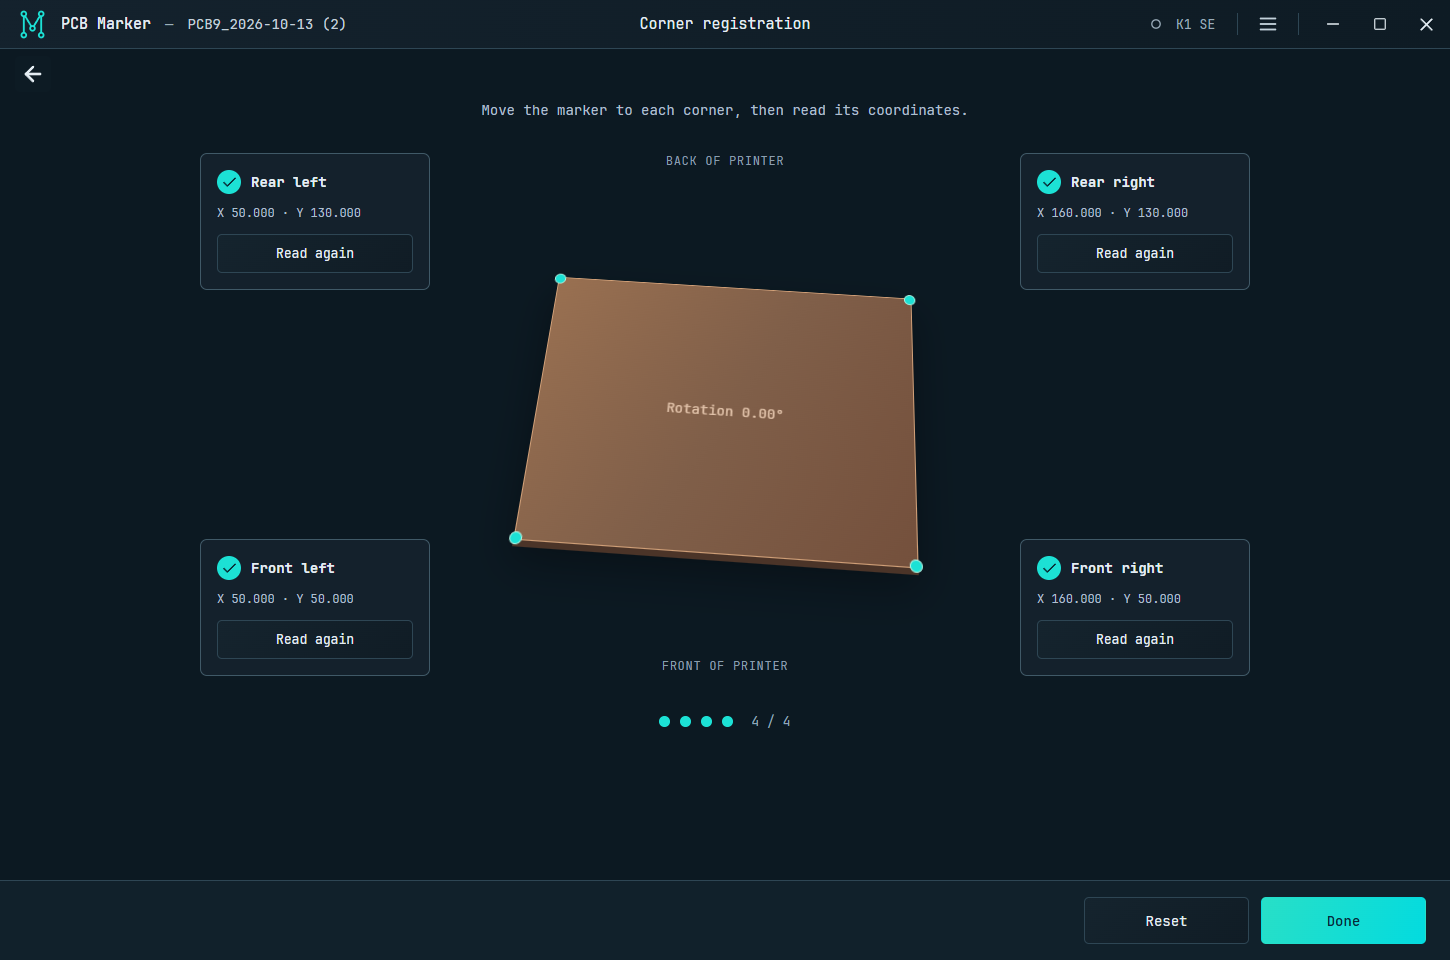Screen dimensions: 1450x960
Task: Click the PCB9_2026-10-13 (2) project name
Action: click(x=267, y=24)
